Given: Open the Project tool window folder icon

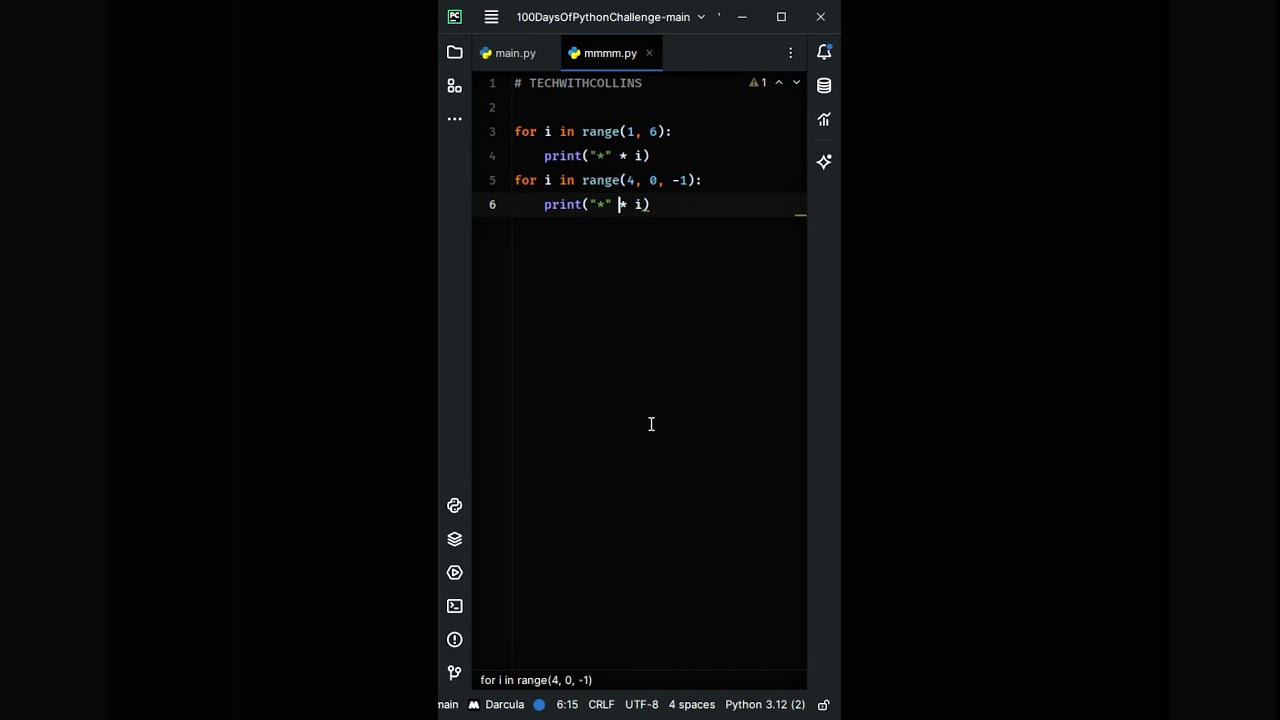Looking at the screenshot, I should [455, 52].
